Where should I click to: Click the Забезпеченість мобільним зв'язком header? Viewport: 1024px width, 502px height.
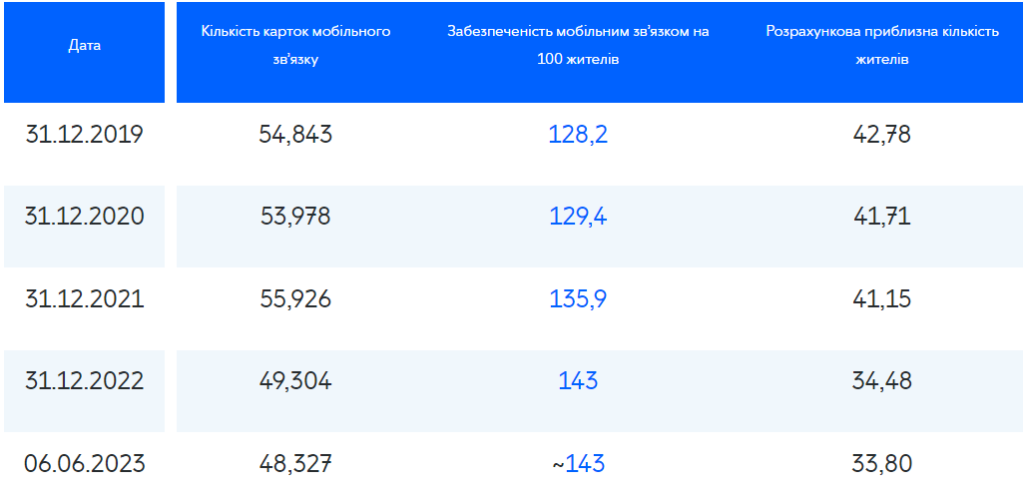coord(578,46)
